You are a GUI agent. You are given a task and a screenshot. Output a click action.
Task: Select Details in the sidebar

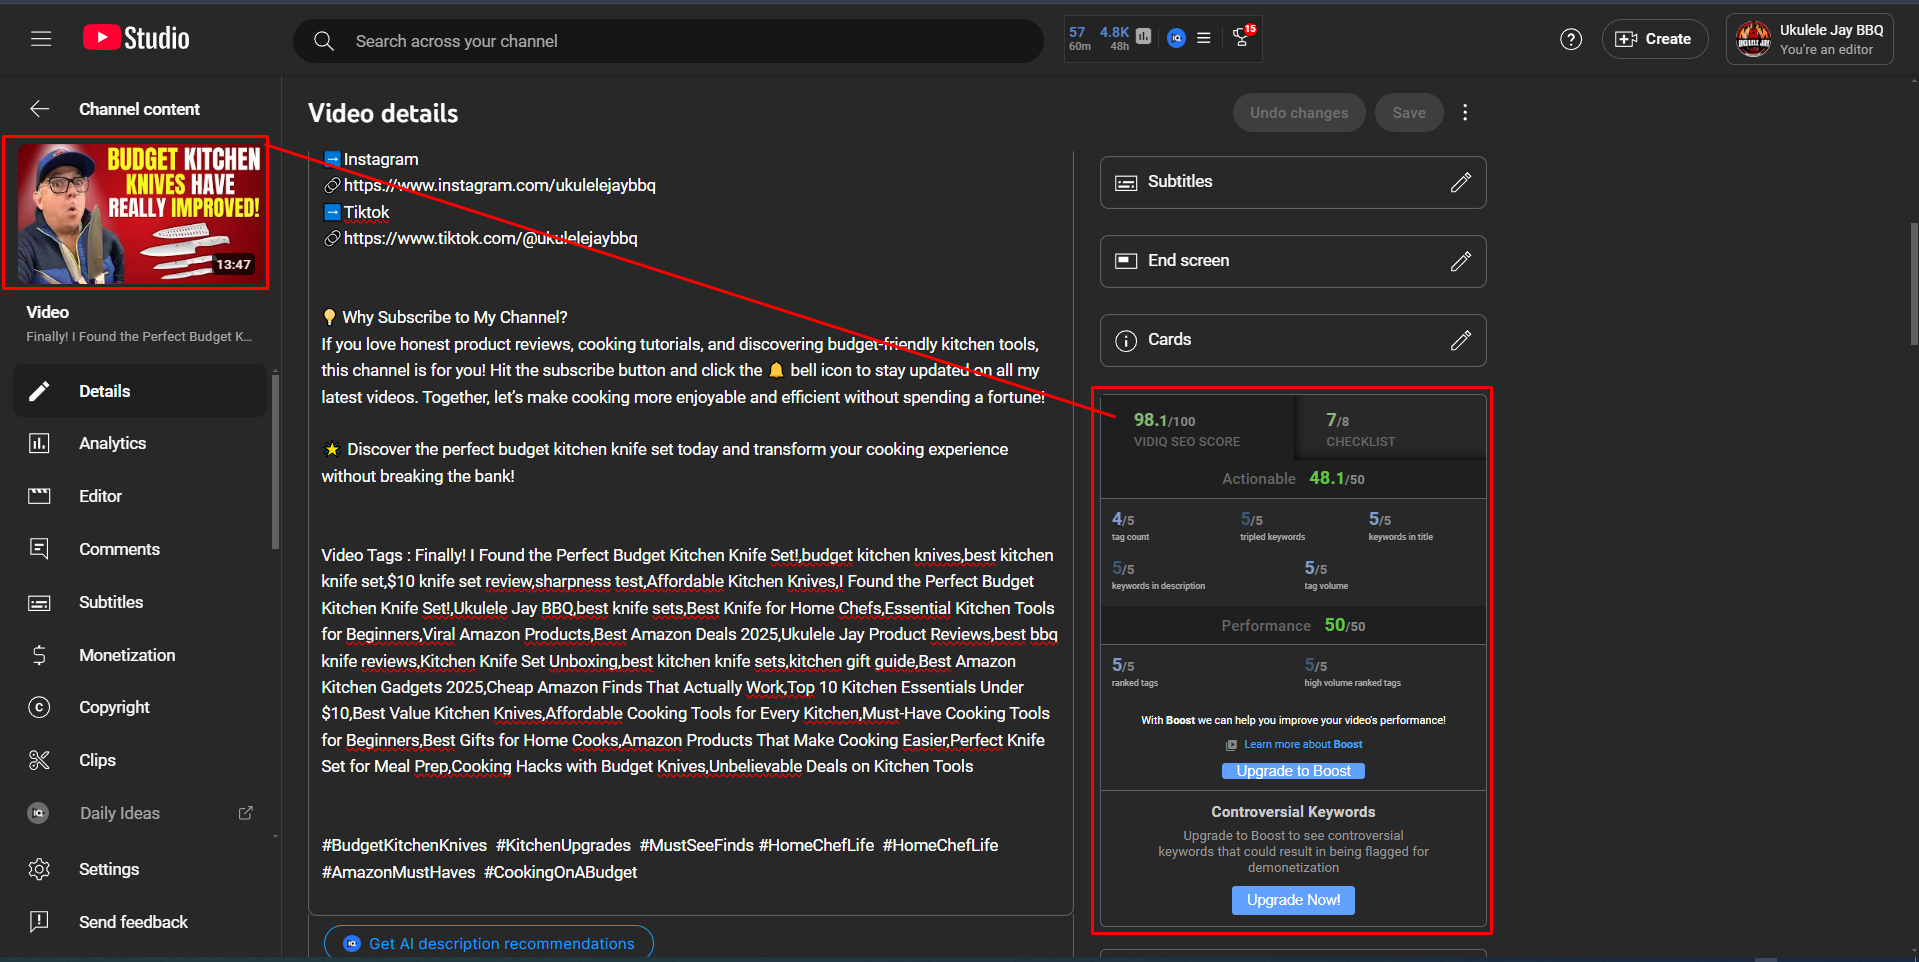click(140, 391)
